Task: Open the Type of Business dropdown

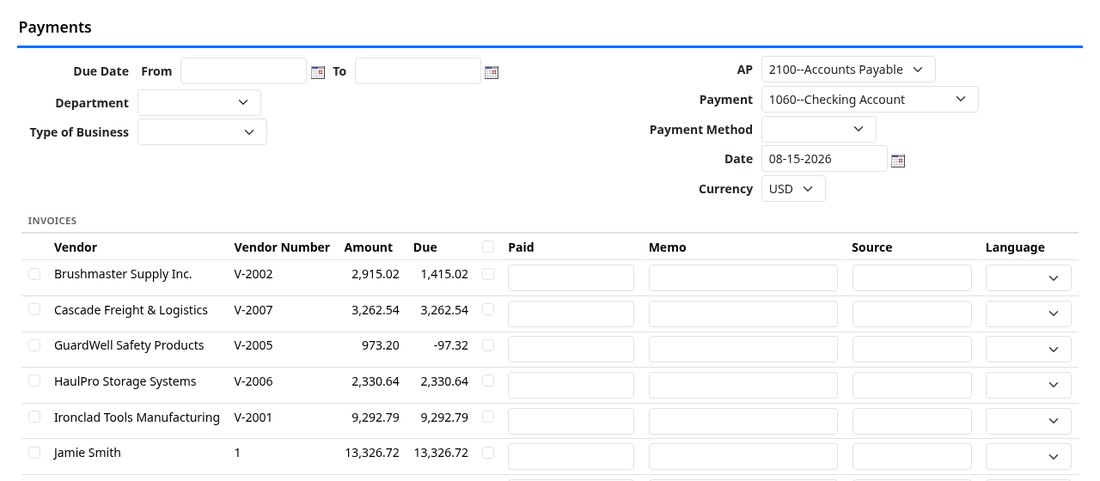Action: tap(202, 132)
